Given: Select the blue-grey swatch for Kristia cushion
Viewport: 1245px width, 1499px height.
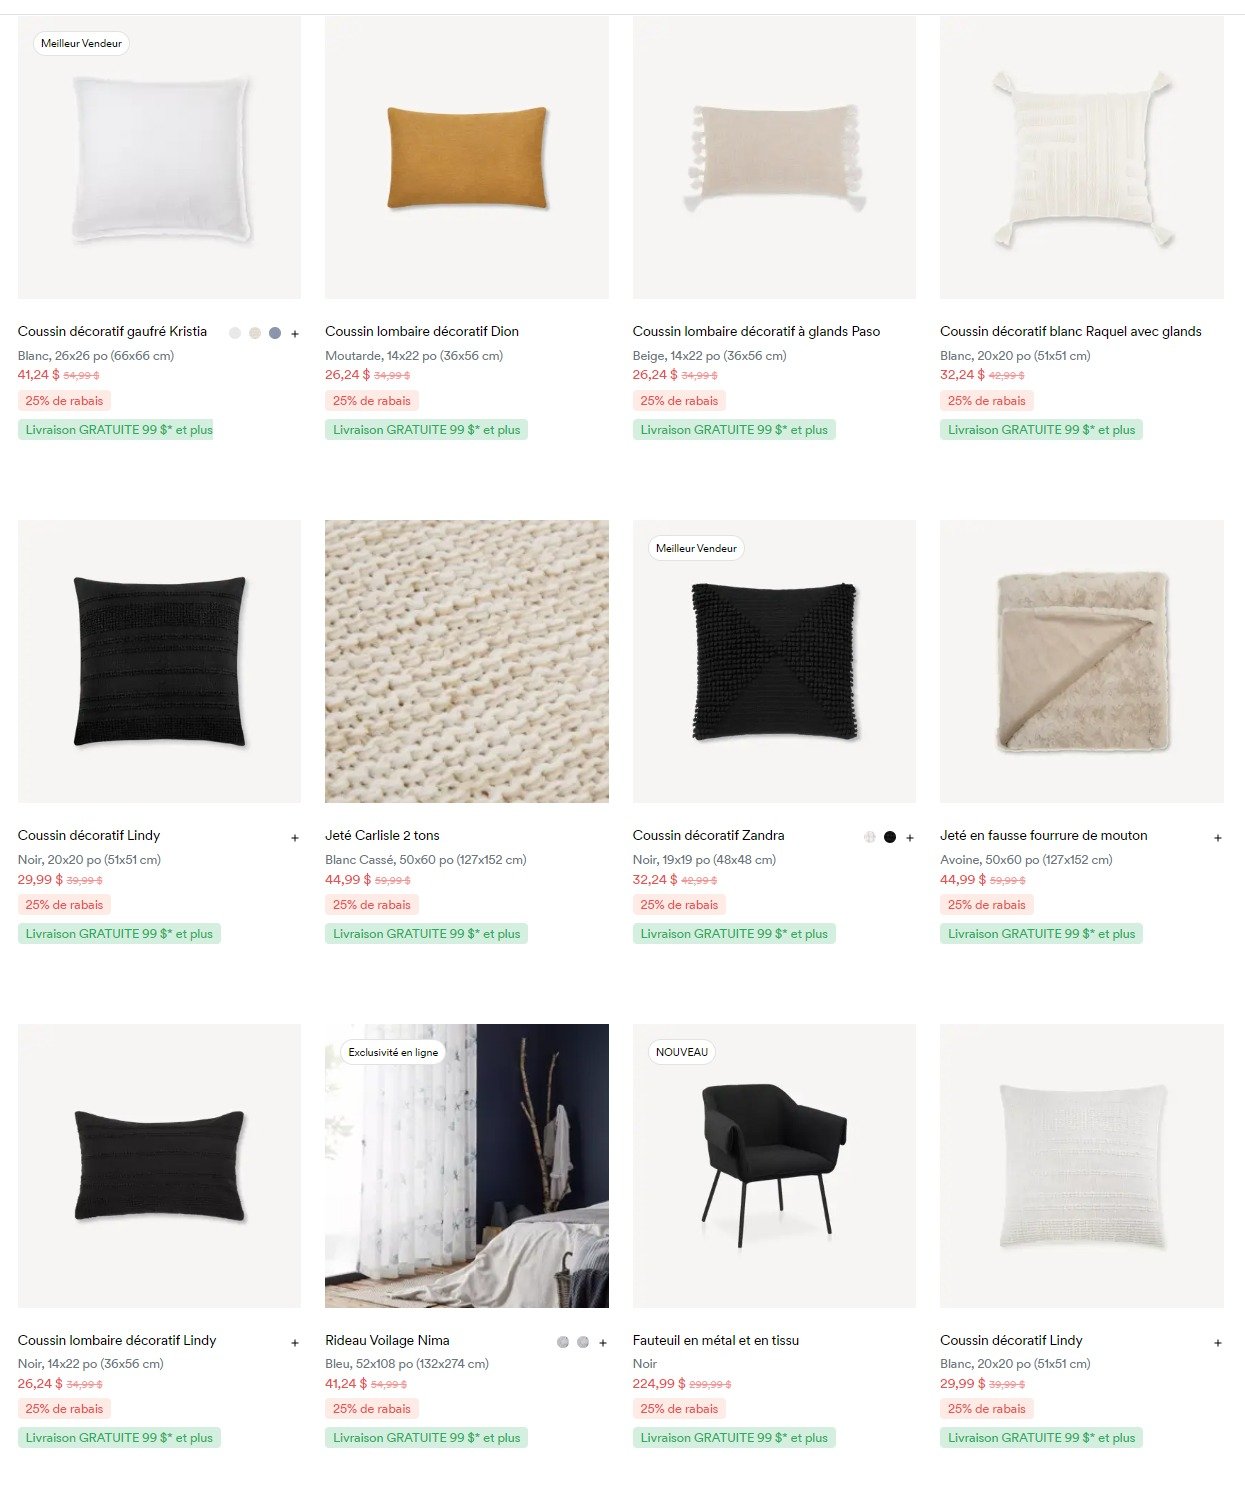Looking at the screenshot, I should coord(275,333).
